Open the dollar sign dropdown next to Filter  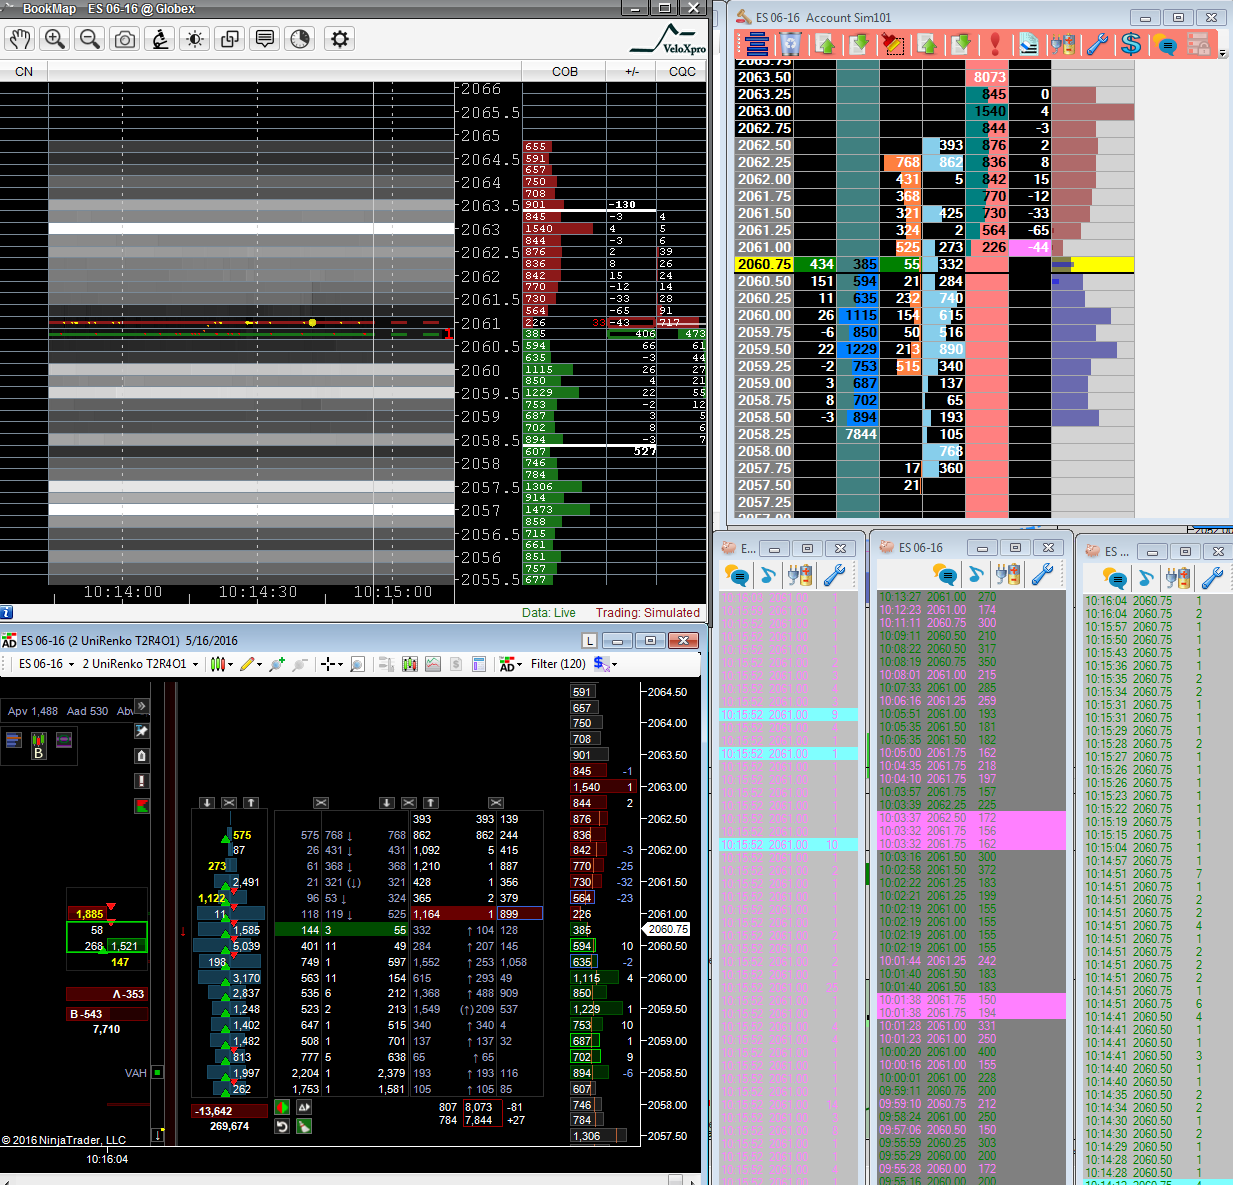[x=605, y=664]
